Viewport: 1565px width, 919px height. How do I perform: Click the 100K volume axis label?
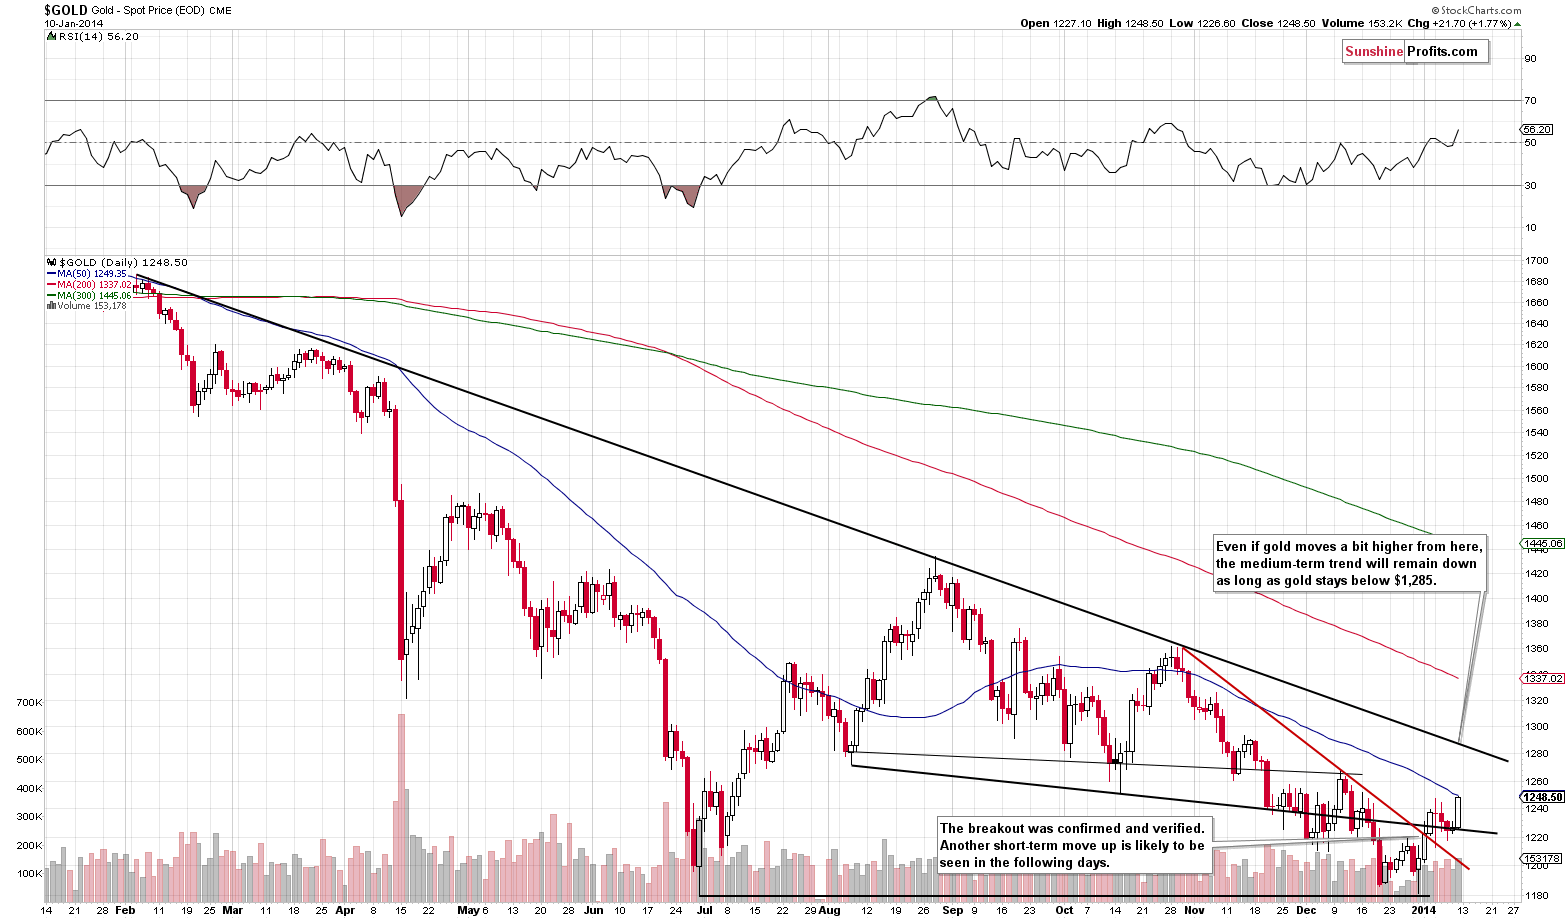(30, 873)
